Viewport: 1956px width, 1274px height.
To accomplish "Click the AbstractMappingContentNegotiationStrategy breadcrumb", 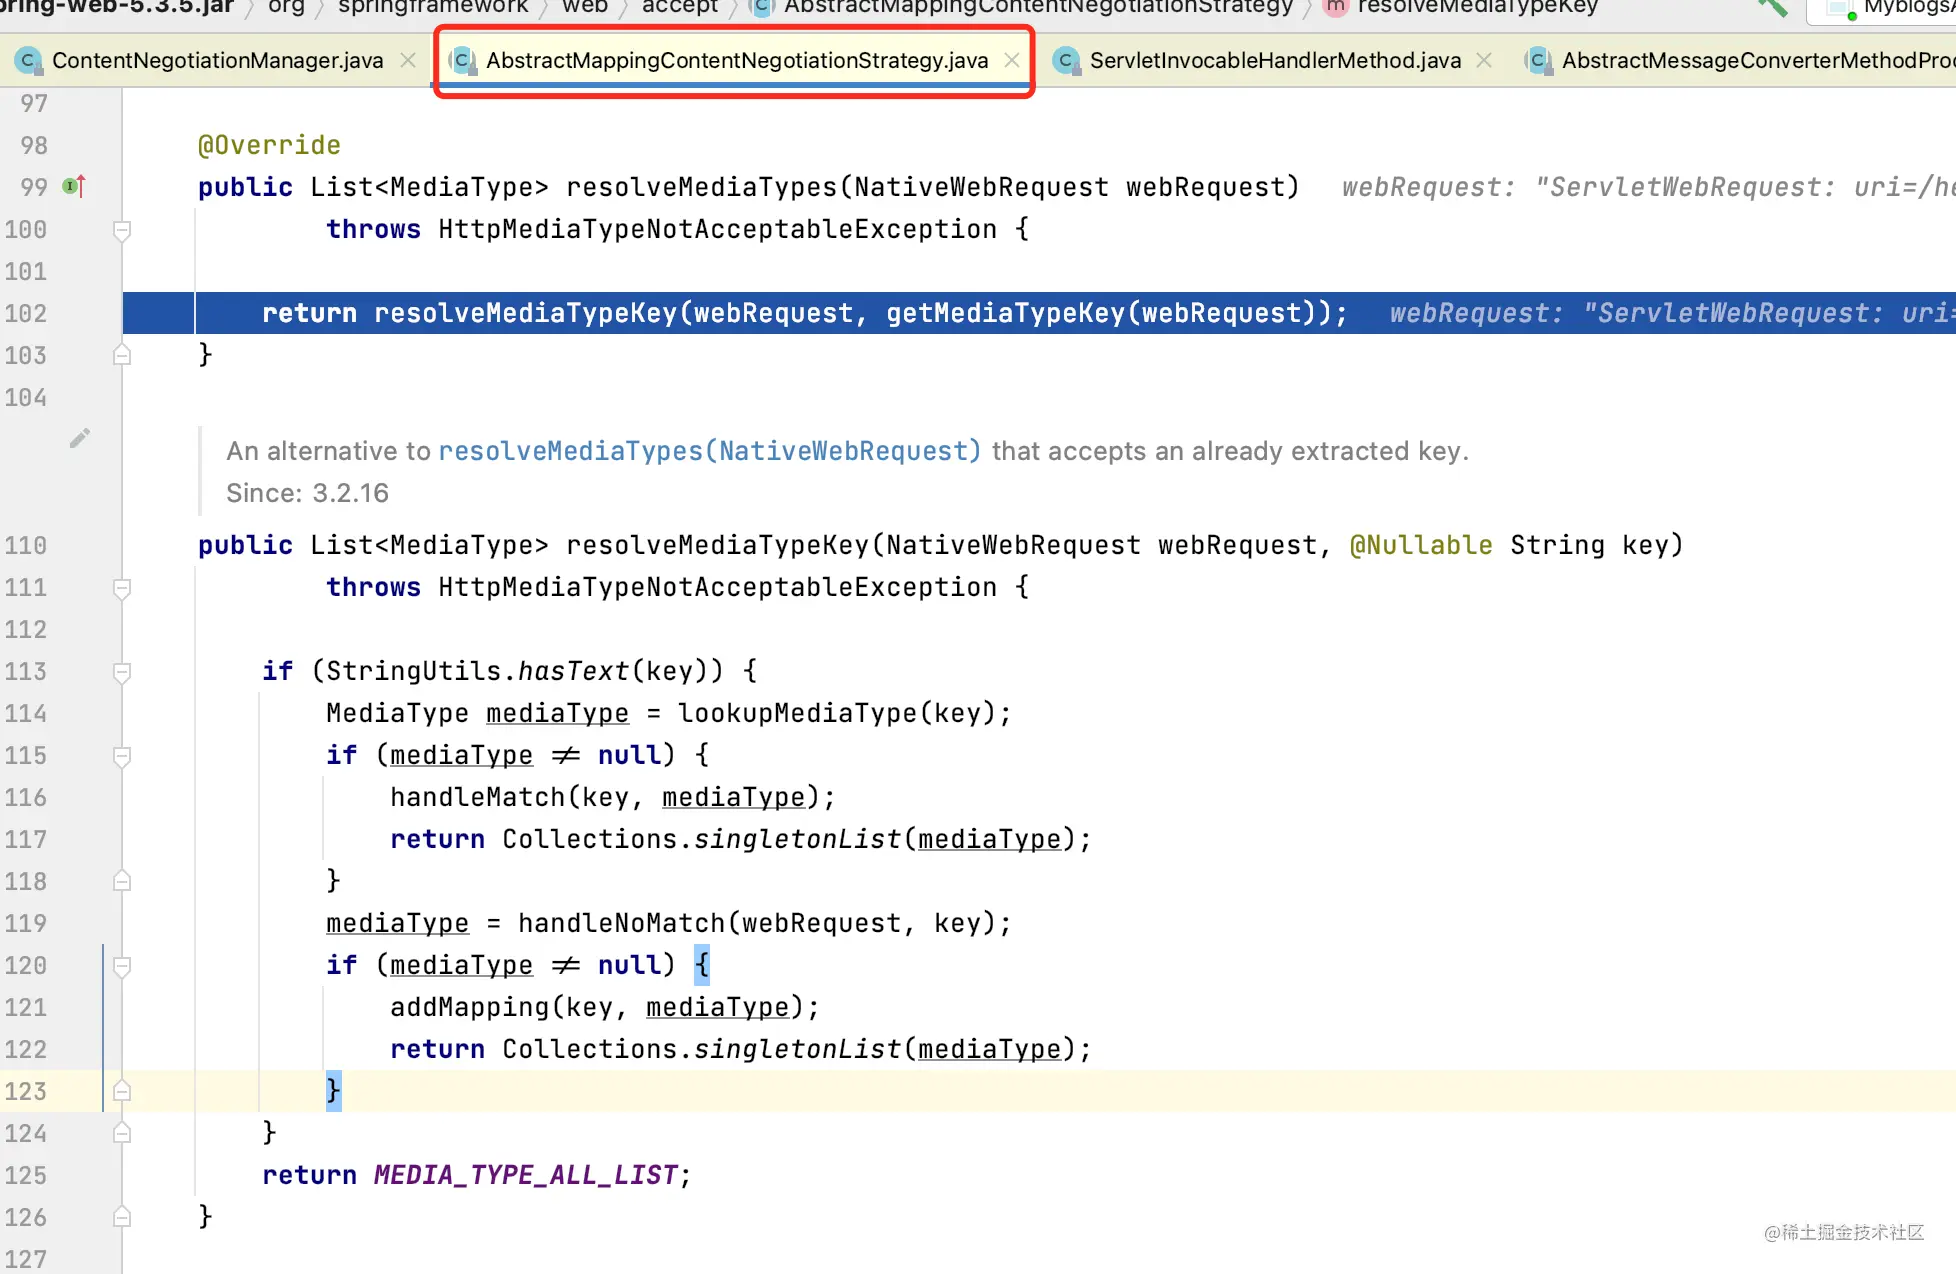I will [x=1038, y=7].
